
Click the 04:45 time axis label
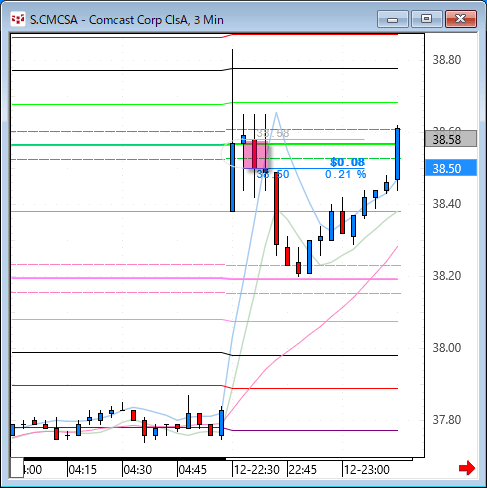point(193,470)
